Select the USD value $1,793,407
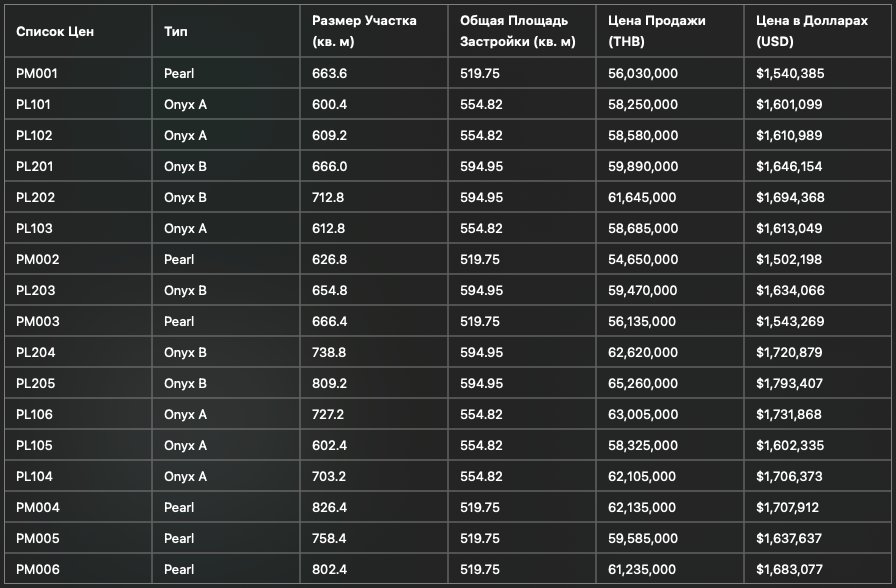The height and width of the screenshot is (588, 896). click(790, 383)
